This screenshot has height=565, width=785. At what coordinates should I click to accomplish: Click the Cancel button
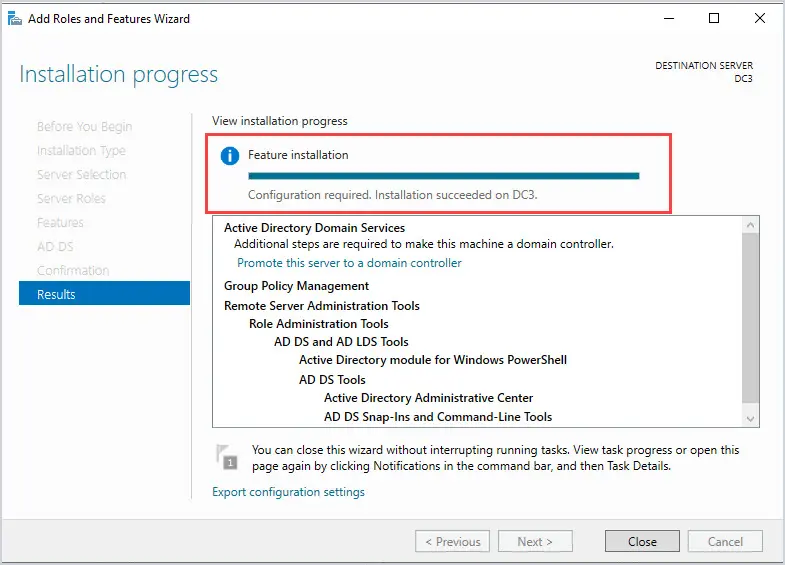click(725, 541)
